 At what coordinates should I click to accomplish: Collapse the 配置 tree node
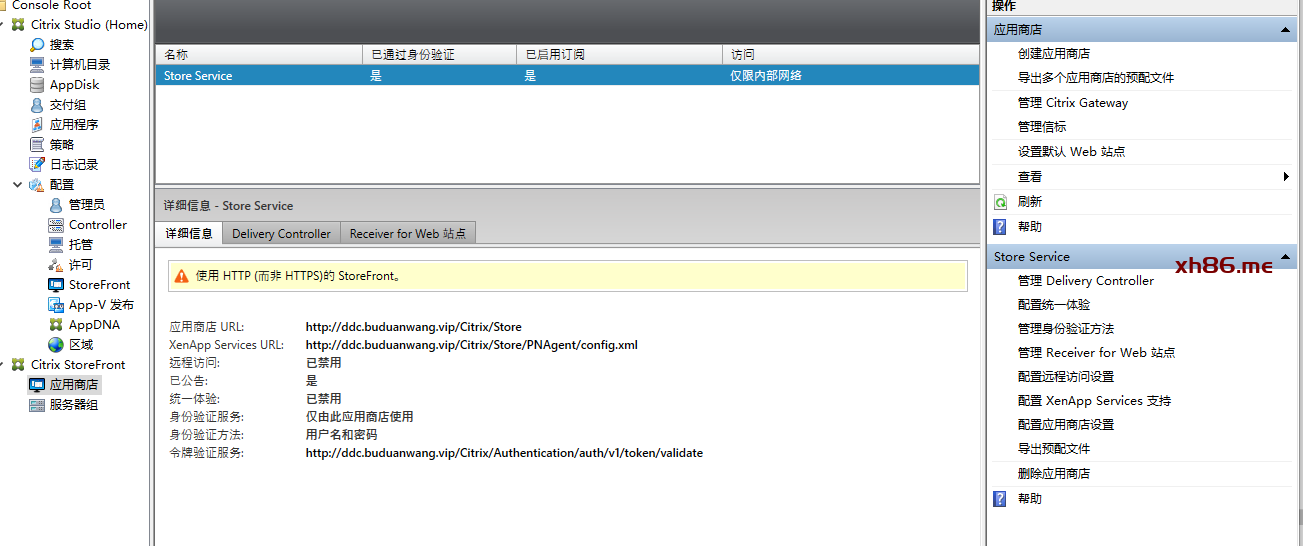18,184
